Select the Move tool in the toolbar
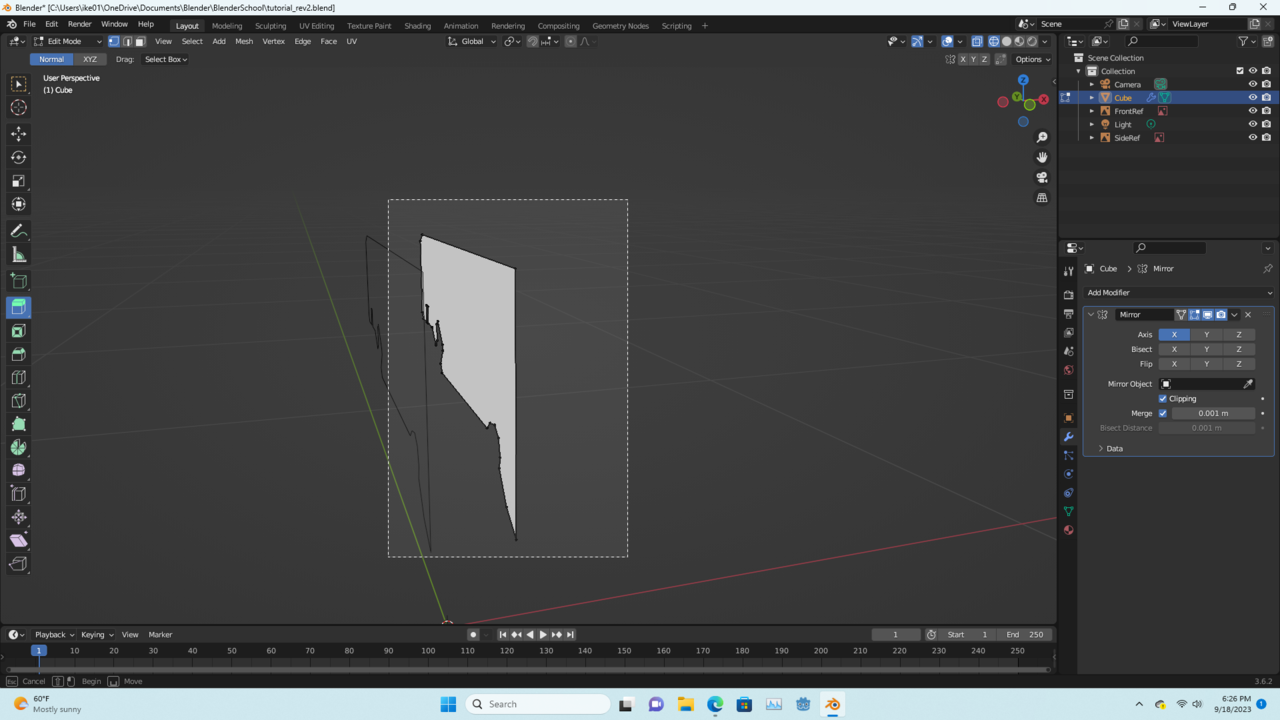This screenshot has width=1280, height=720. (18, 133)
